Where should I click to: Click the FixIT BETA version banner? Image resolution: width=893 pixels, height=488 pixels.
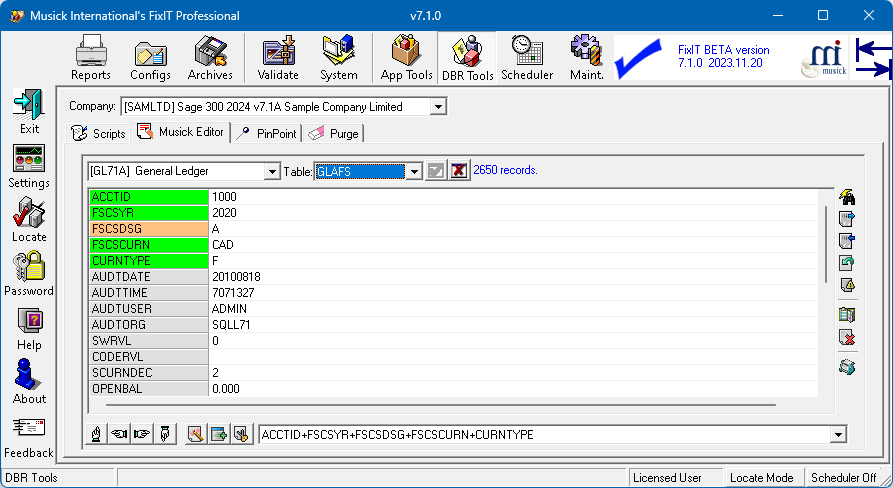pos(723,56)
